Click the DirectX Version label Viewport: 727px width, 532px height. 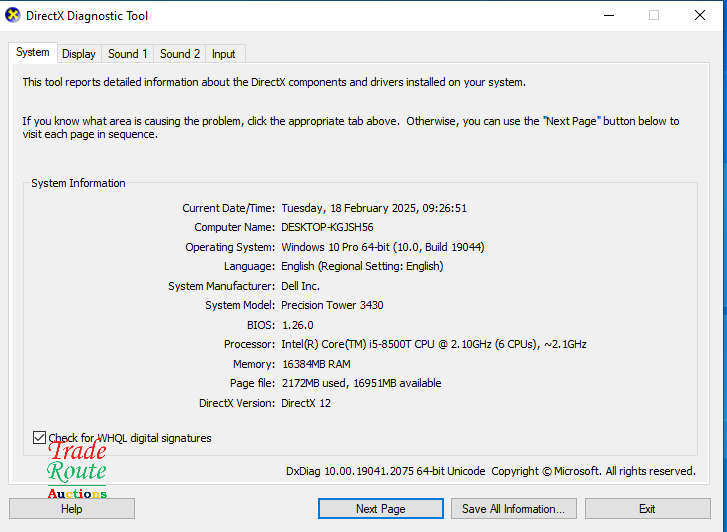coord(237,403)
